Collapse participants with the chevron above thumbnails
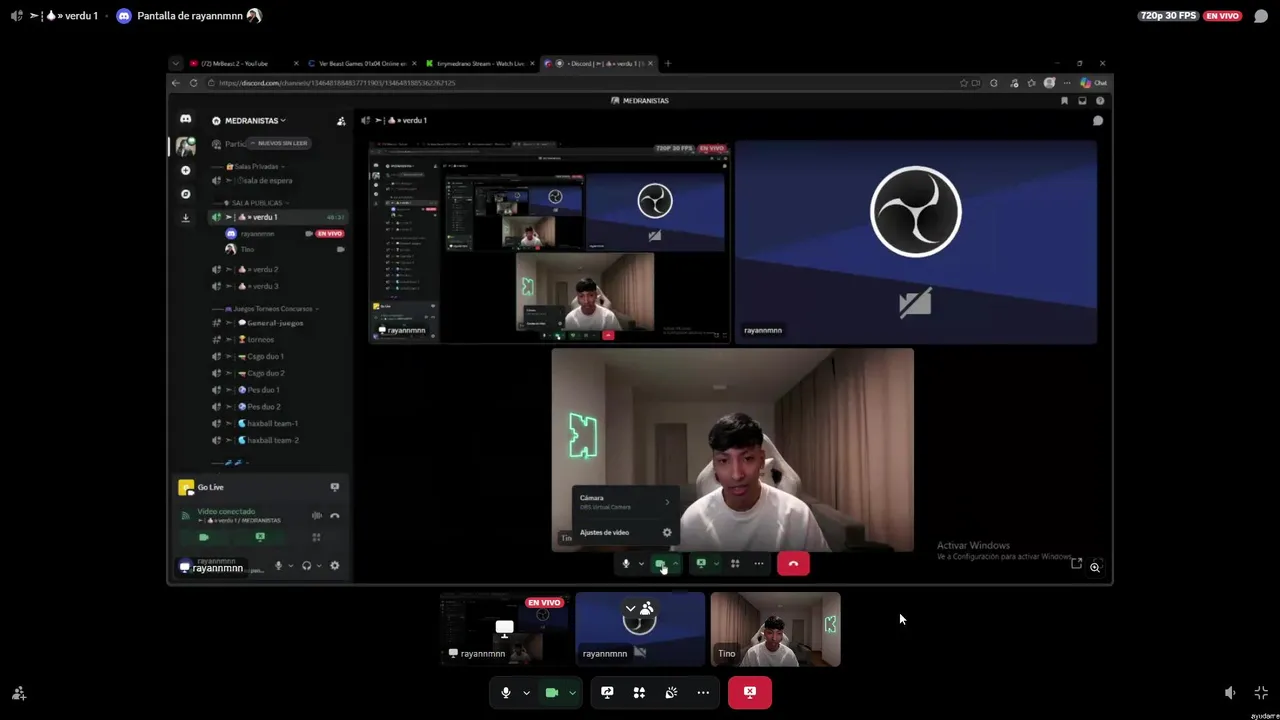This screenshot has height=720, width=1280. pyautogui.click(x=630, y=608)
